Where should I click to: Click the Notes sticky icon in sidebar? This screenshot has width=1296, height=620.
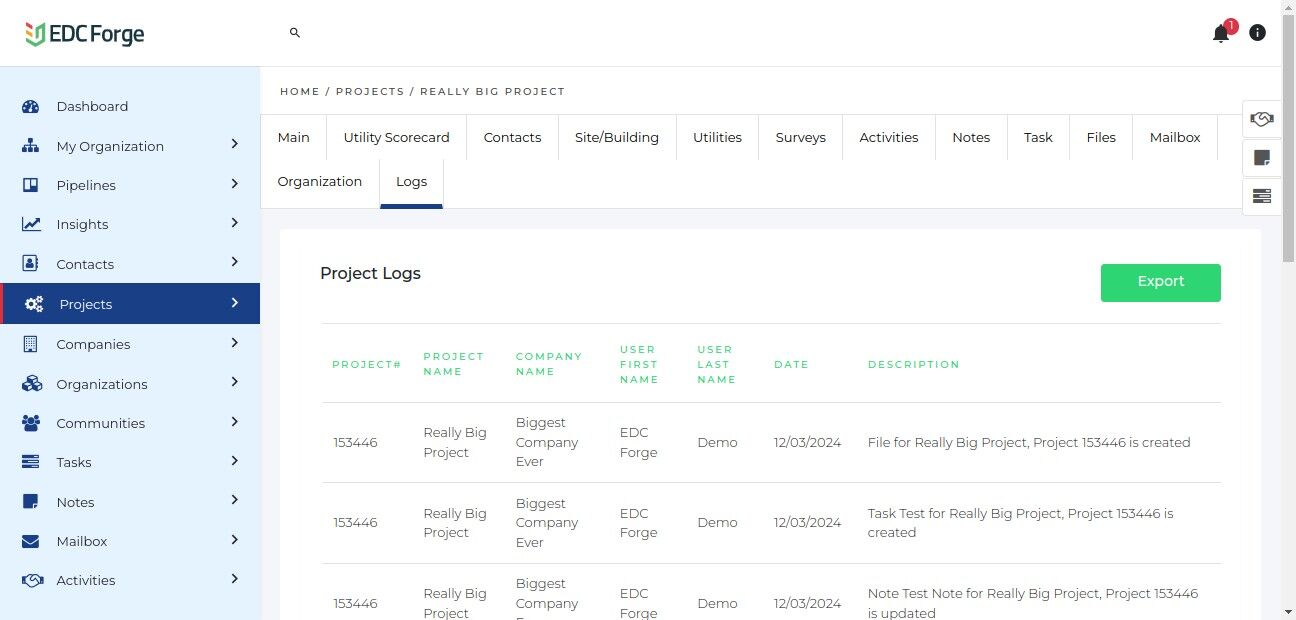[x=30, y=502]
